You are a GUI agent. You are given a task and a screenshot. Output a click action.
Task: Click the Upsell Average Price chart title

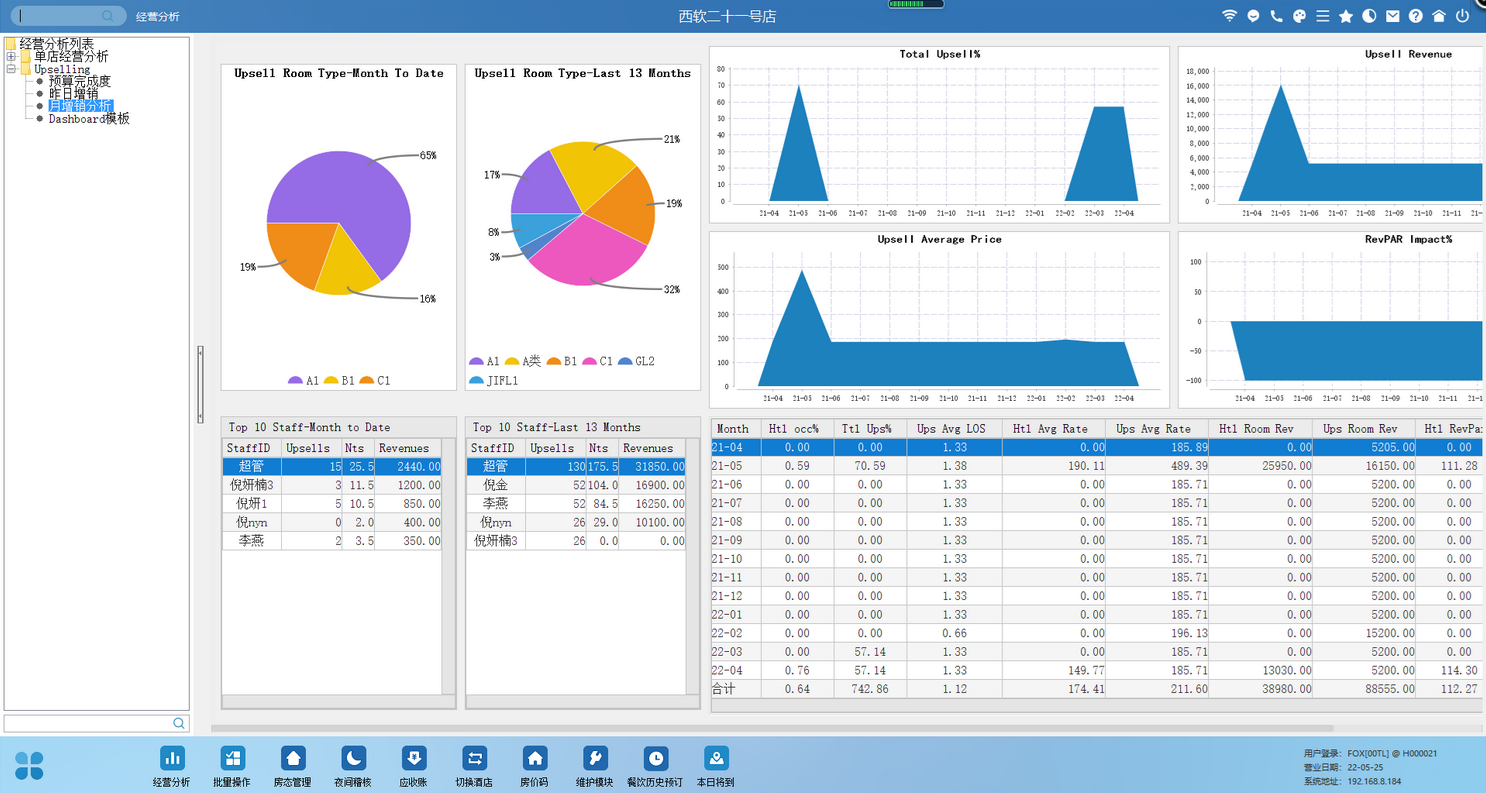coord(939,240)
